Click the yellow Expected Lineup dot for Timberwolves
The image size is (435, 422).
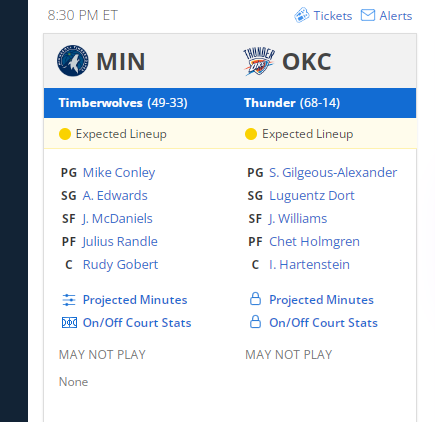(65, 134)
